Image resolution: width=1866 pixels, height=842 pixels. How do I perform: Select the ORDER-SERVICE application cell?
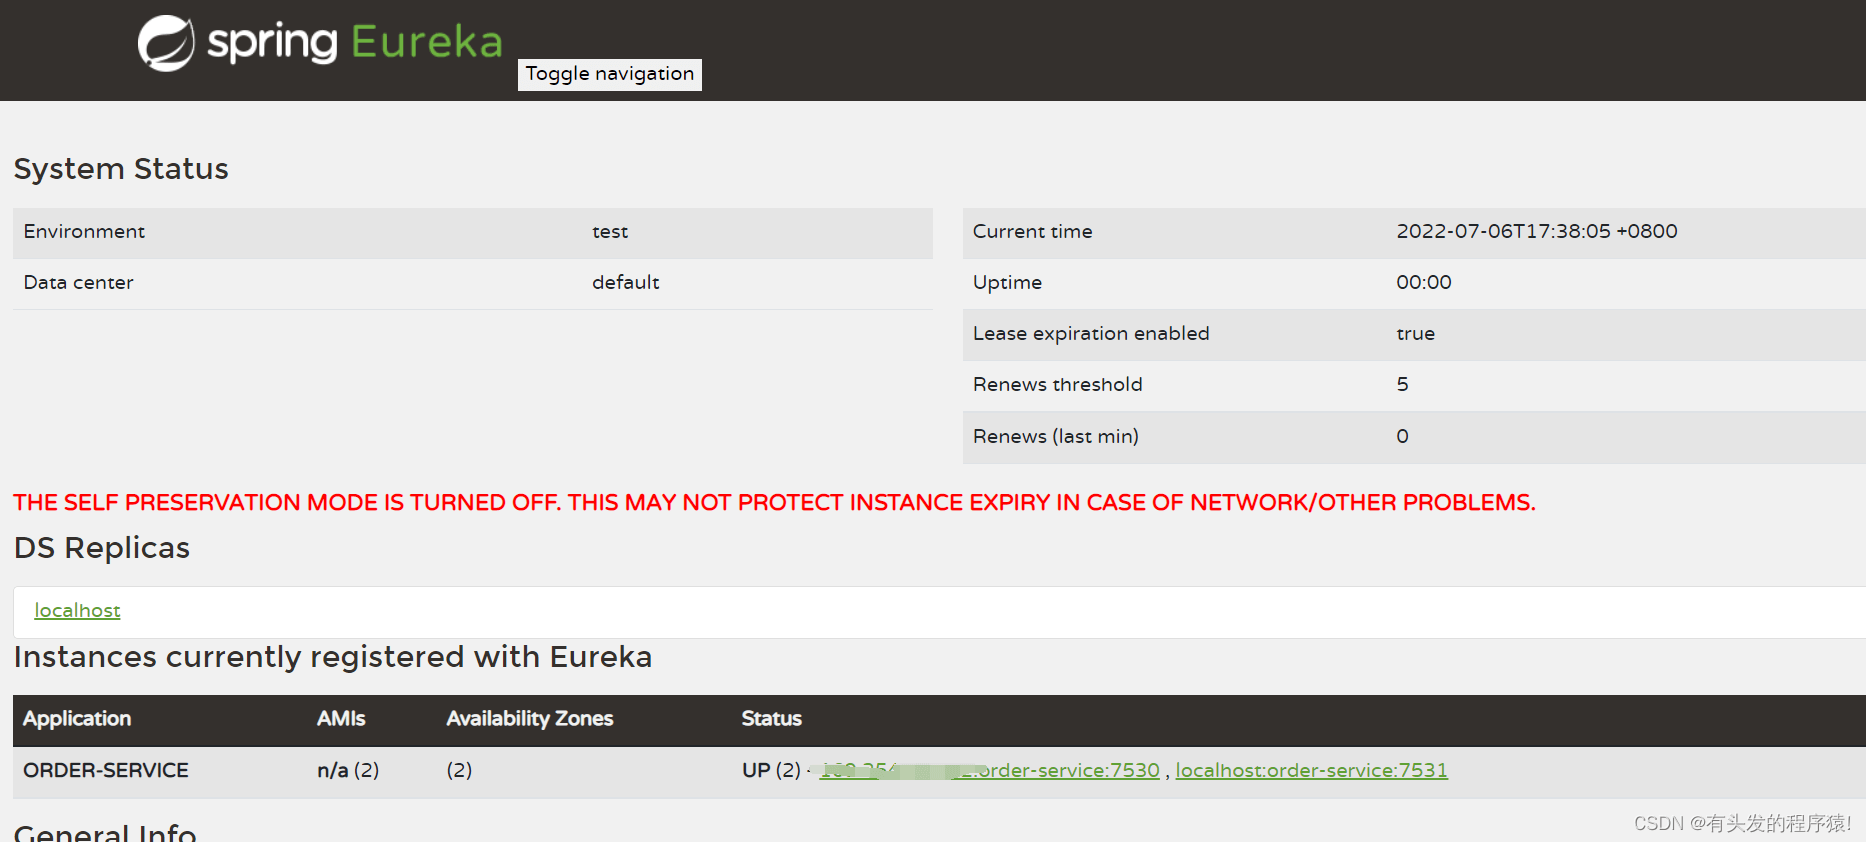106,770
